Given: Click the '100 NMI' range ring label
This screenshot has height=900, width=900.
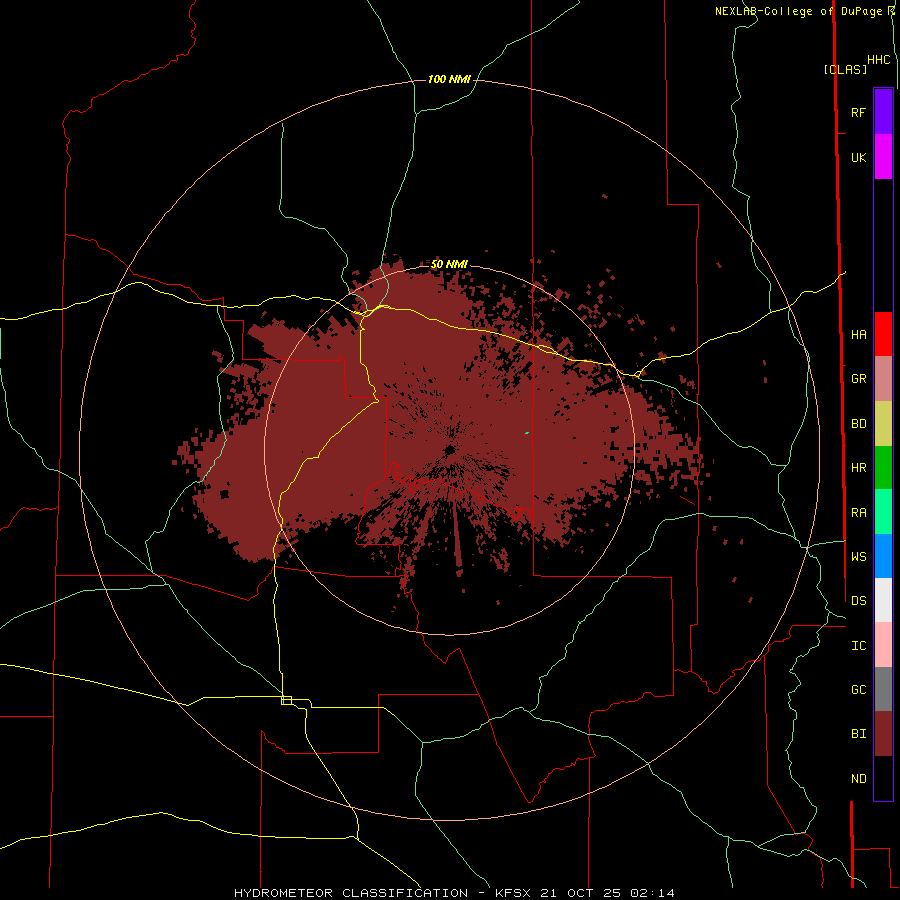Looking at the screenshot, I should click(449, 79).
